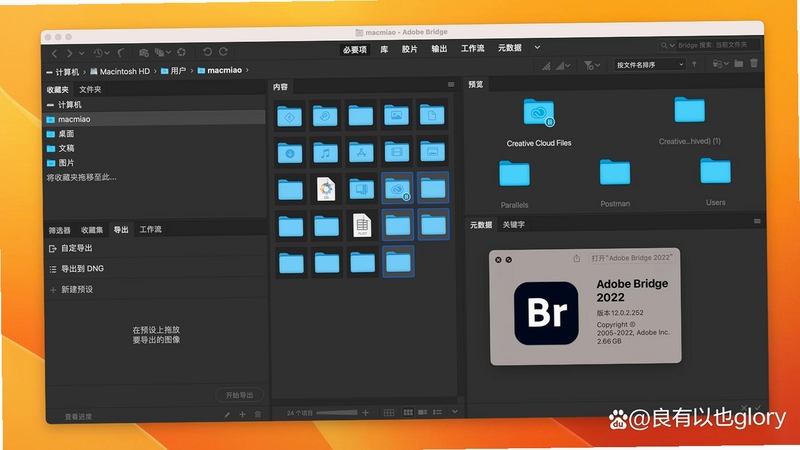
Task: Click the chevron after macmiao in the breadcrumb
Action: coord(247,69)
